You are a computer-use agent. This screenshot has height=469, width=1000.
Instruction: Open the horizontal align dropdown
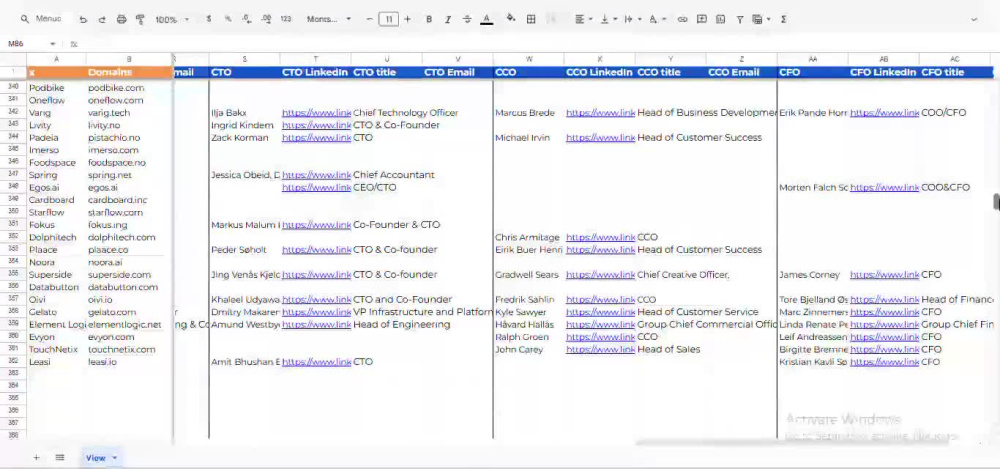[584, 19]
